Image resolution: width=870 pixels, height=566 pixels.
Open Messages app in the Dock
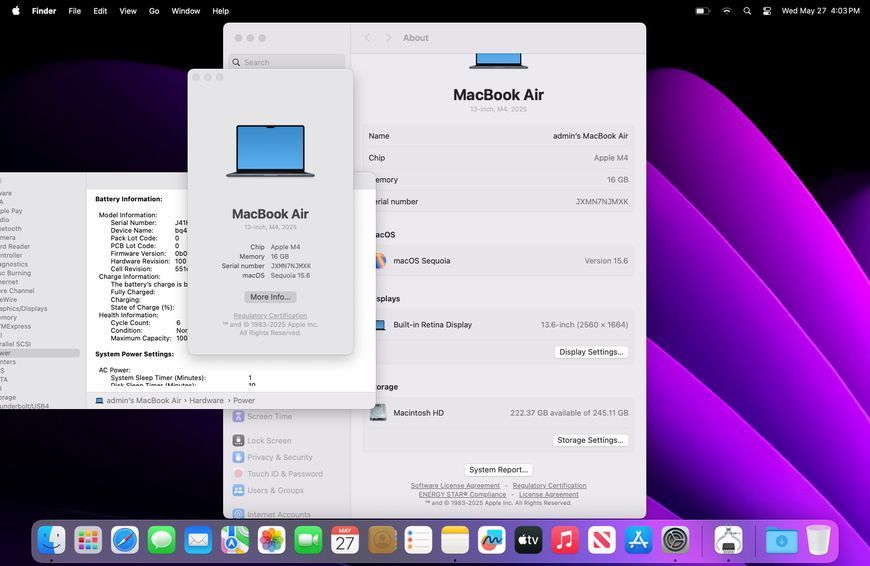point(161,539)
